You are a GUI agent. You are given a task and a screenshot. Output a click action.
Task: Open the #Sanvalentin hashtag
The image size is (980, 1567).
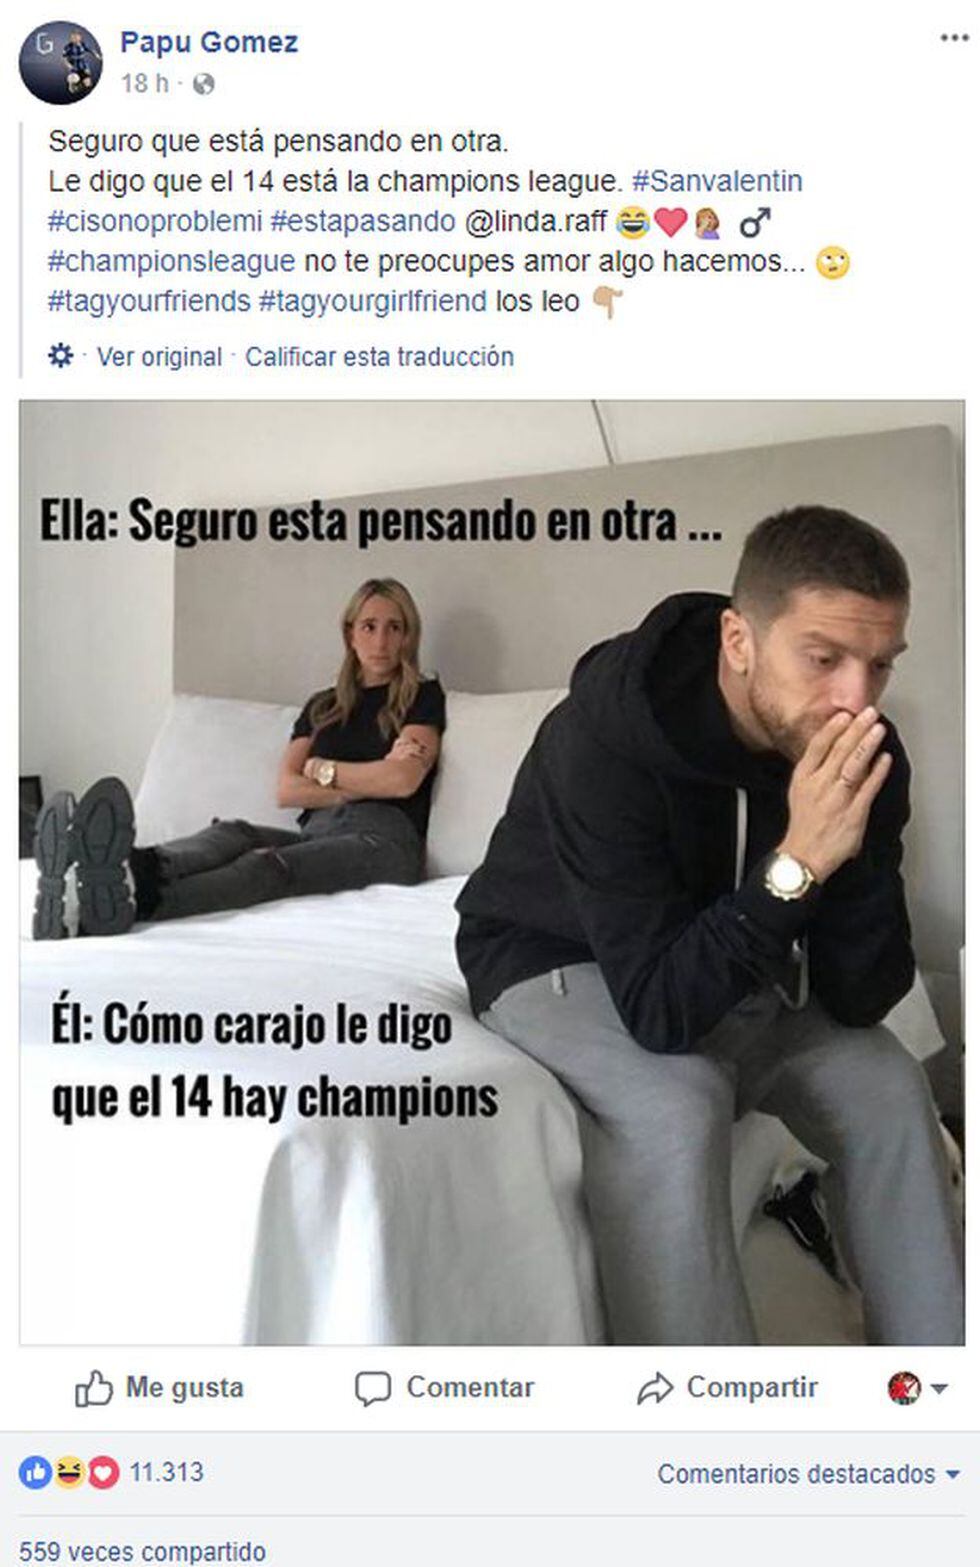(717, 181)
